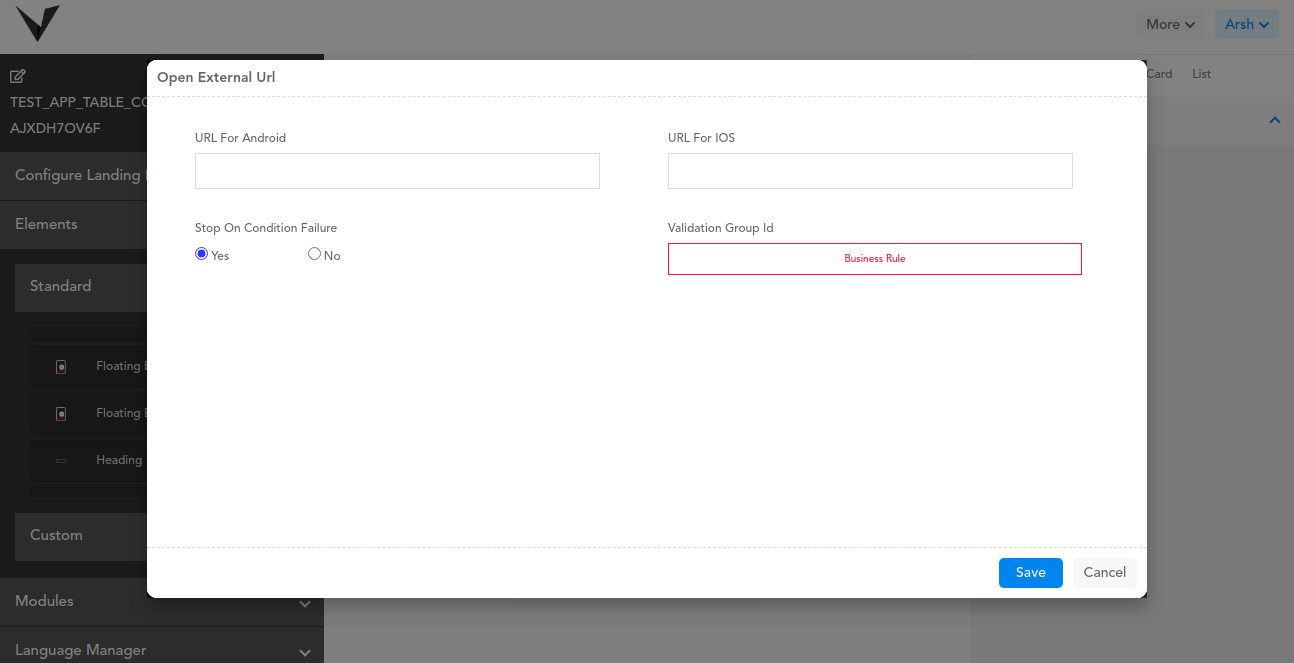Click the V logo in the header
Viewport: 1294px width, 663px height.
pos(37,23)
